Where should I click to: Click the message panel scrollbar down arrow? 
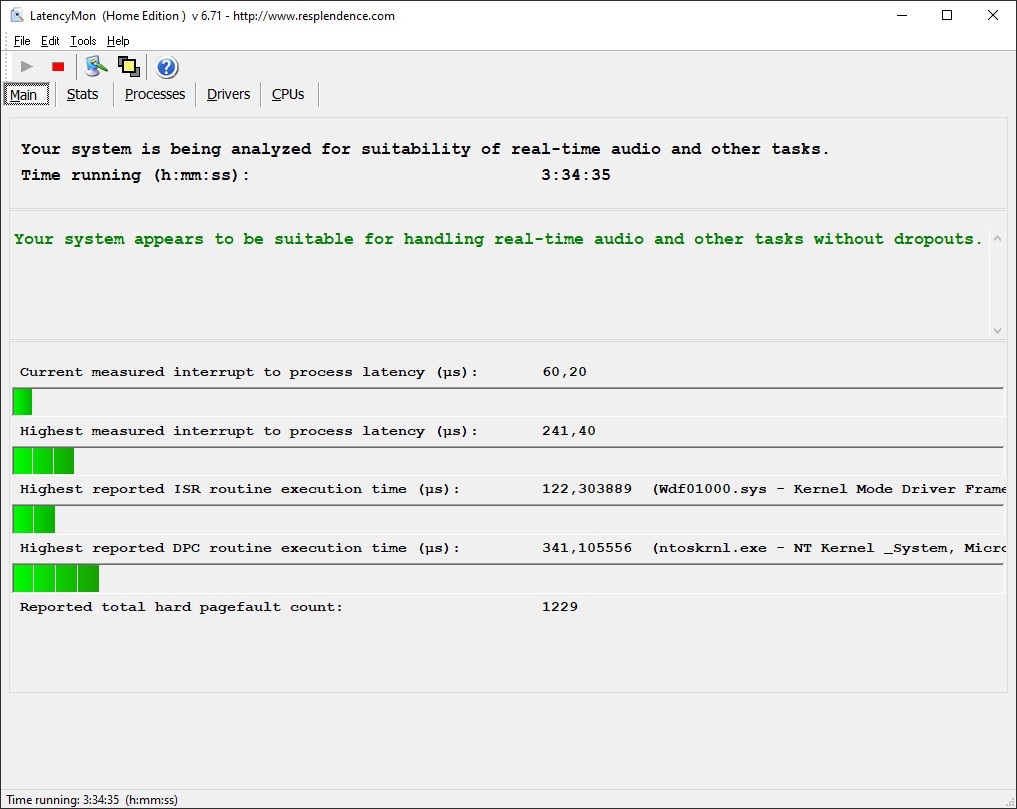[x=996, y=330]
